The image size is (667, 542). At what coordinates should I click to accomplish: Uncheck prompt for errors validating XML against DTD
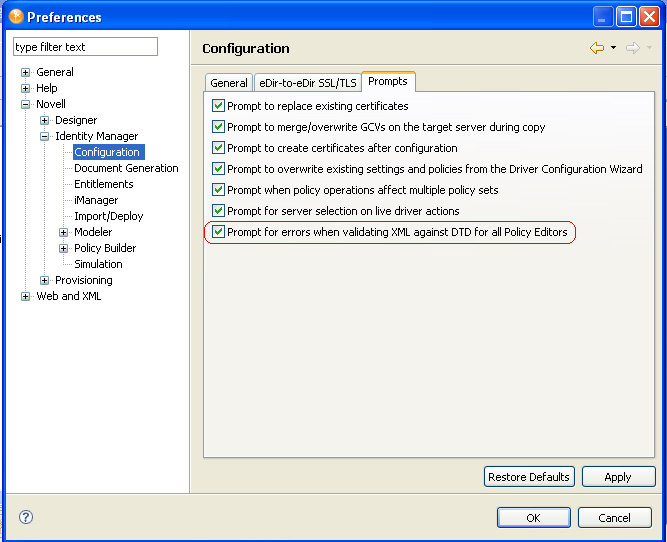pyautogui.click(x=218, y=231)
